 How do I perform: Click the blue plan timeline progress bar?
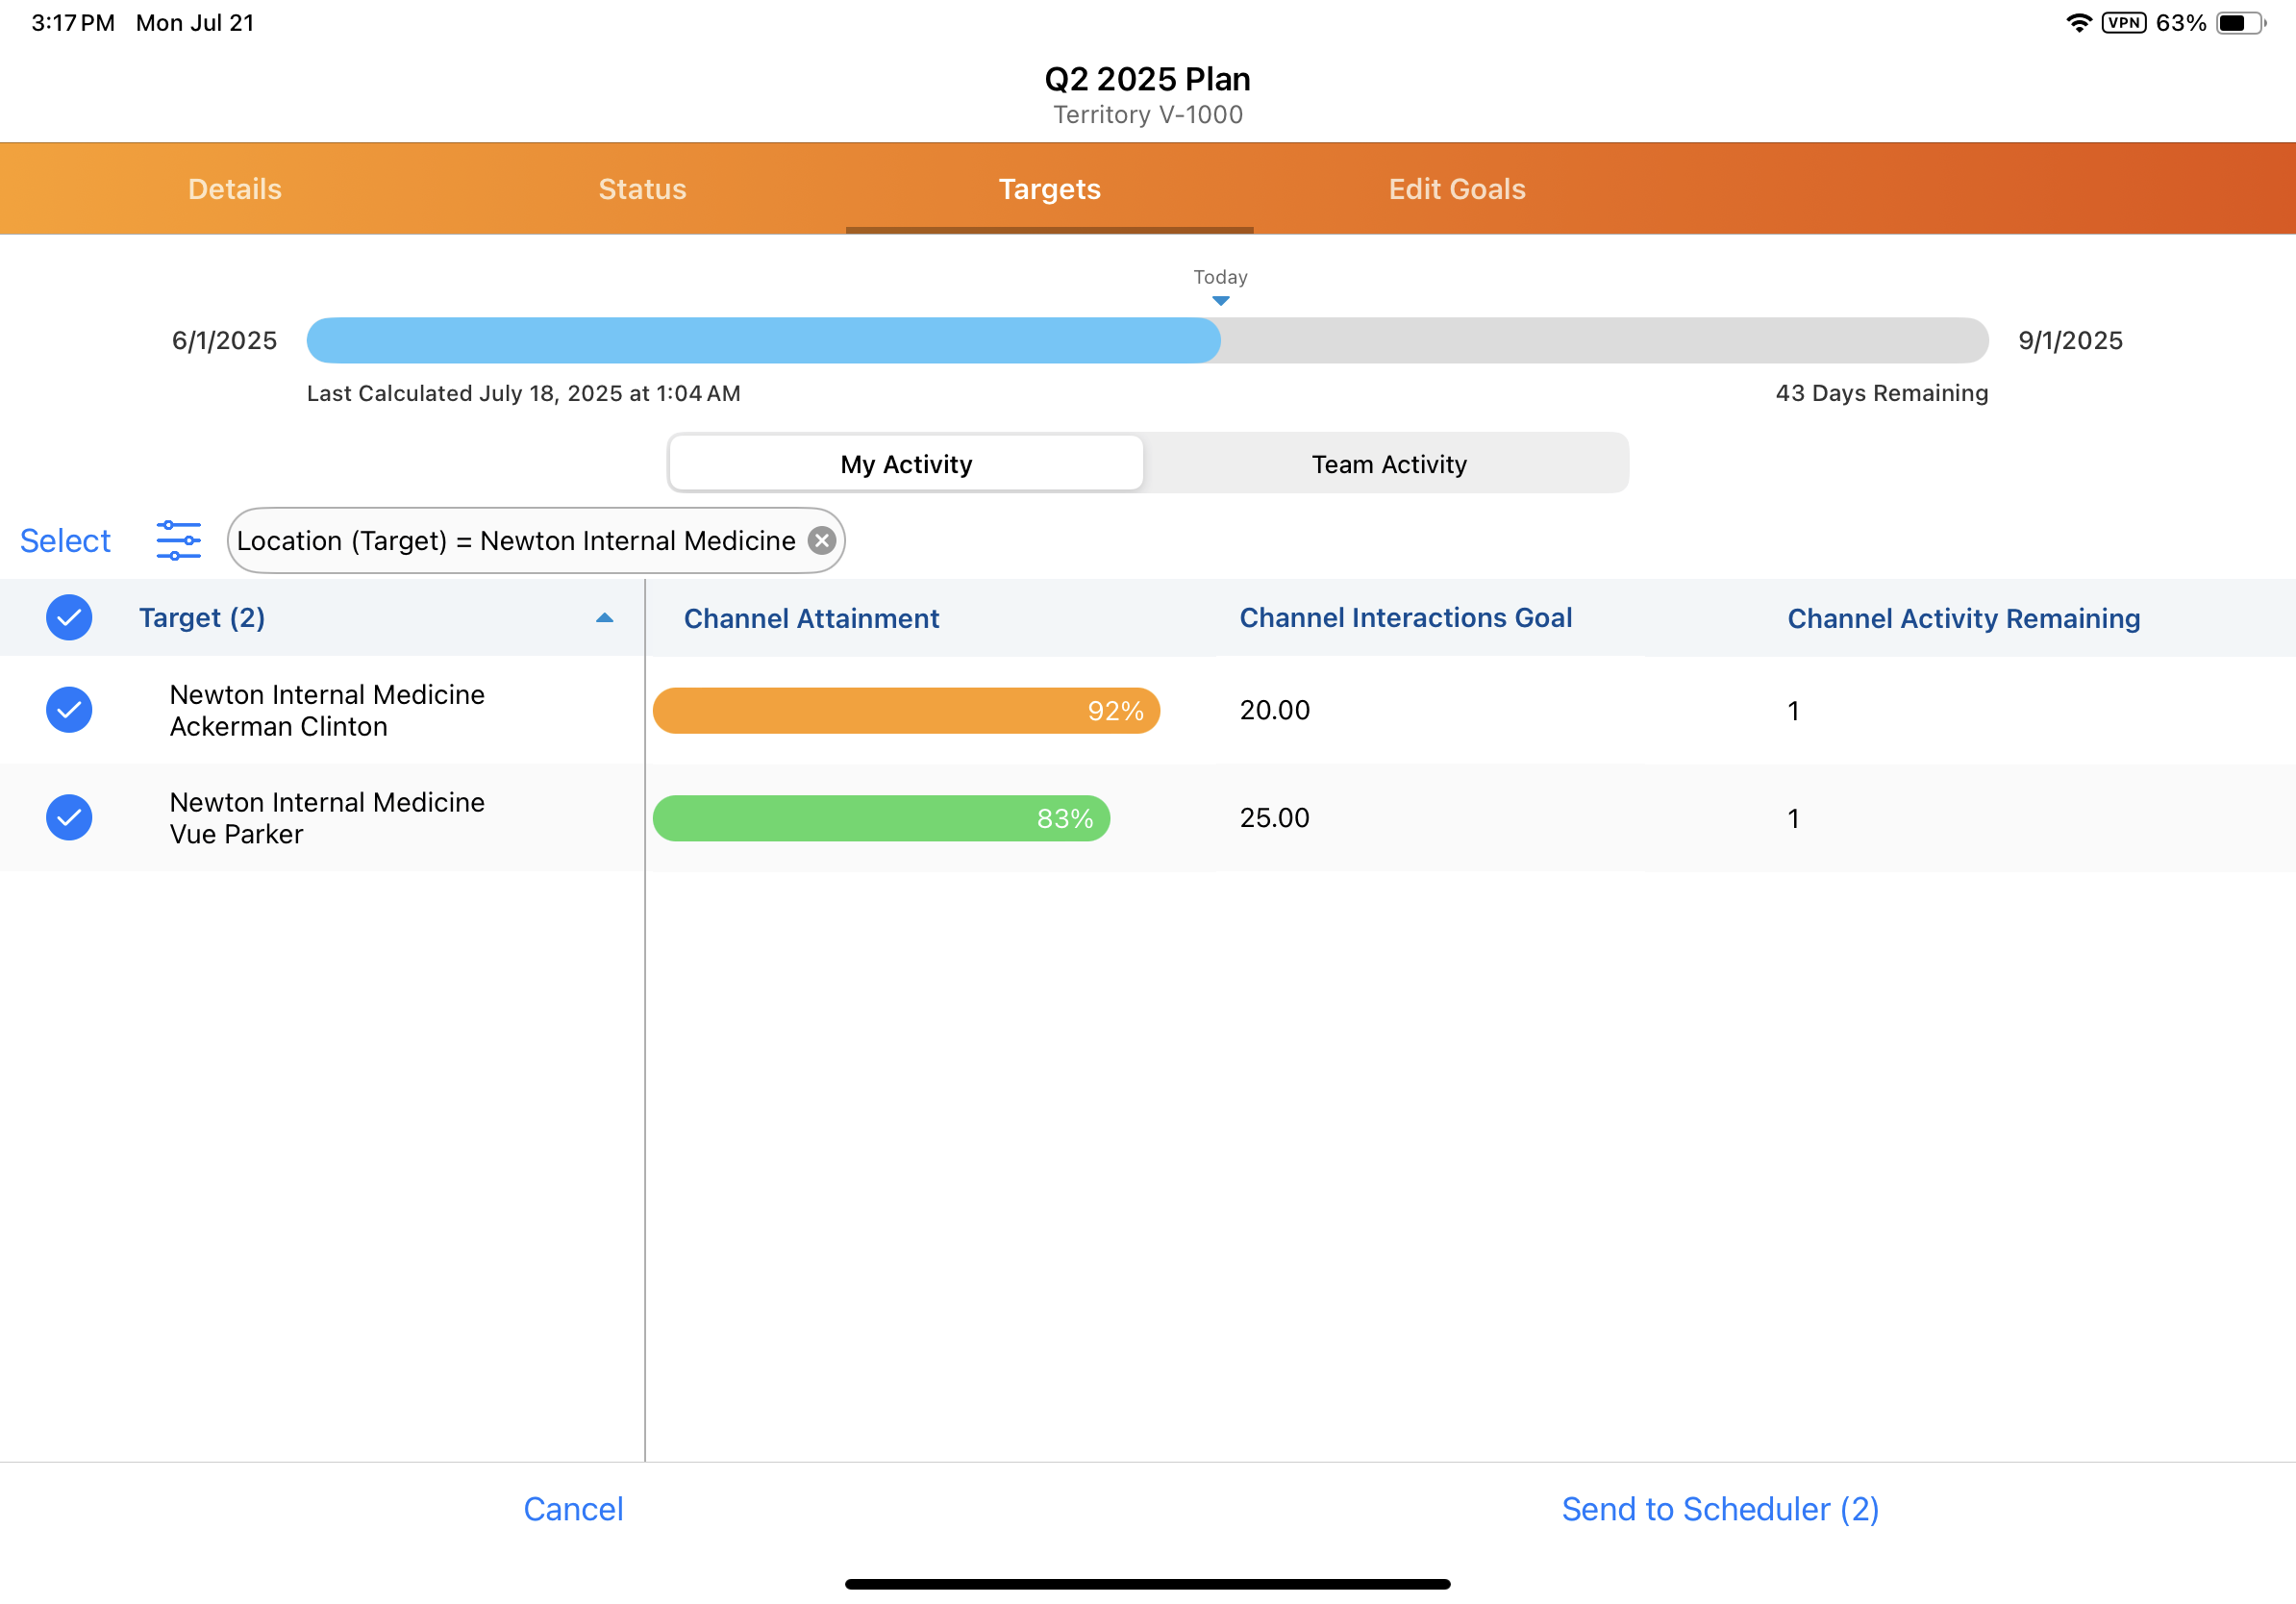coord(762,340)
